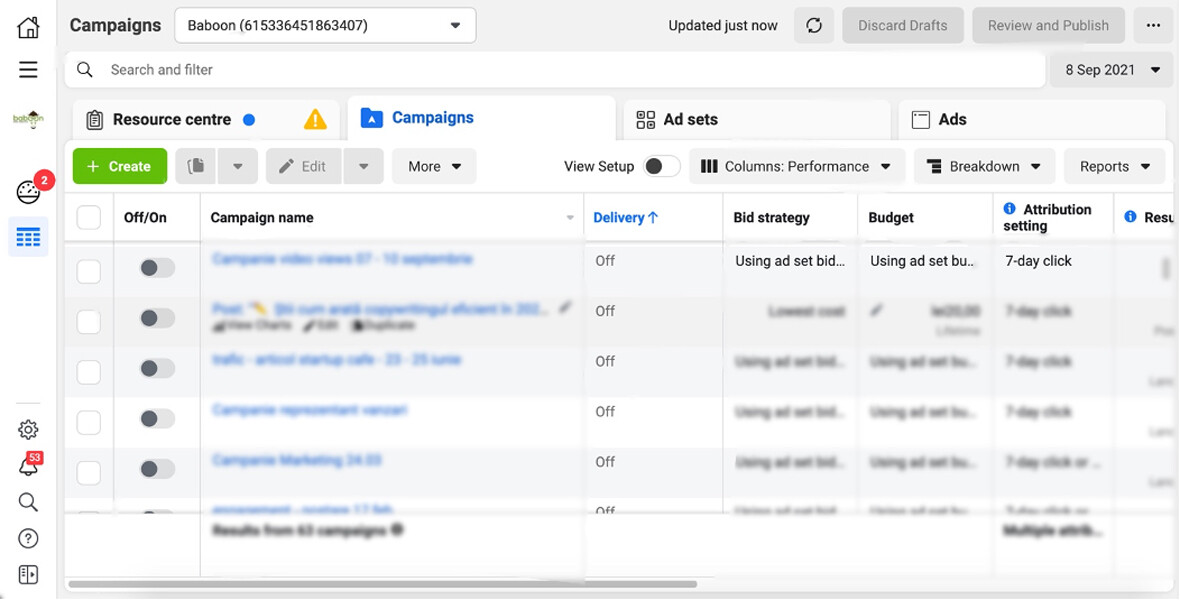Open settings via the gear icon in the sidebar

click(x=27, y=428)
